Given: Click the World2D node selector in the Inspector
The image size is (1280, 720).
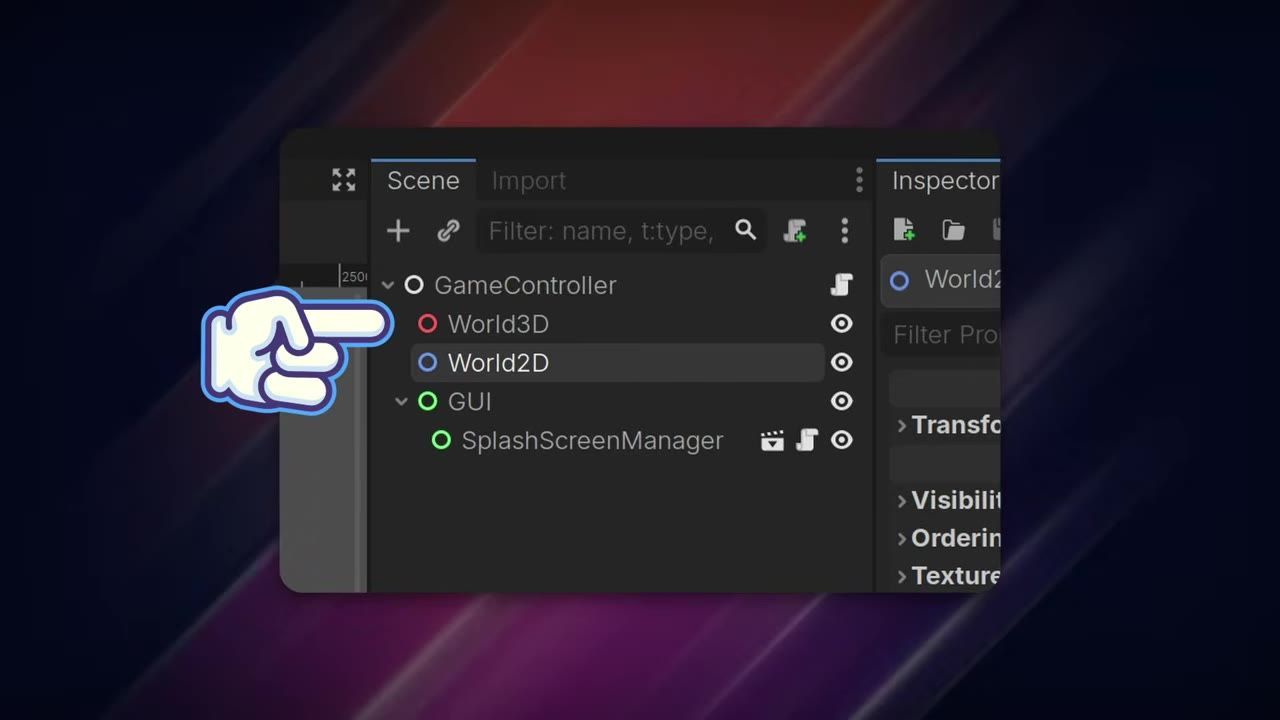Looking at the screenshot, I should pos(941,280).
